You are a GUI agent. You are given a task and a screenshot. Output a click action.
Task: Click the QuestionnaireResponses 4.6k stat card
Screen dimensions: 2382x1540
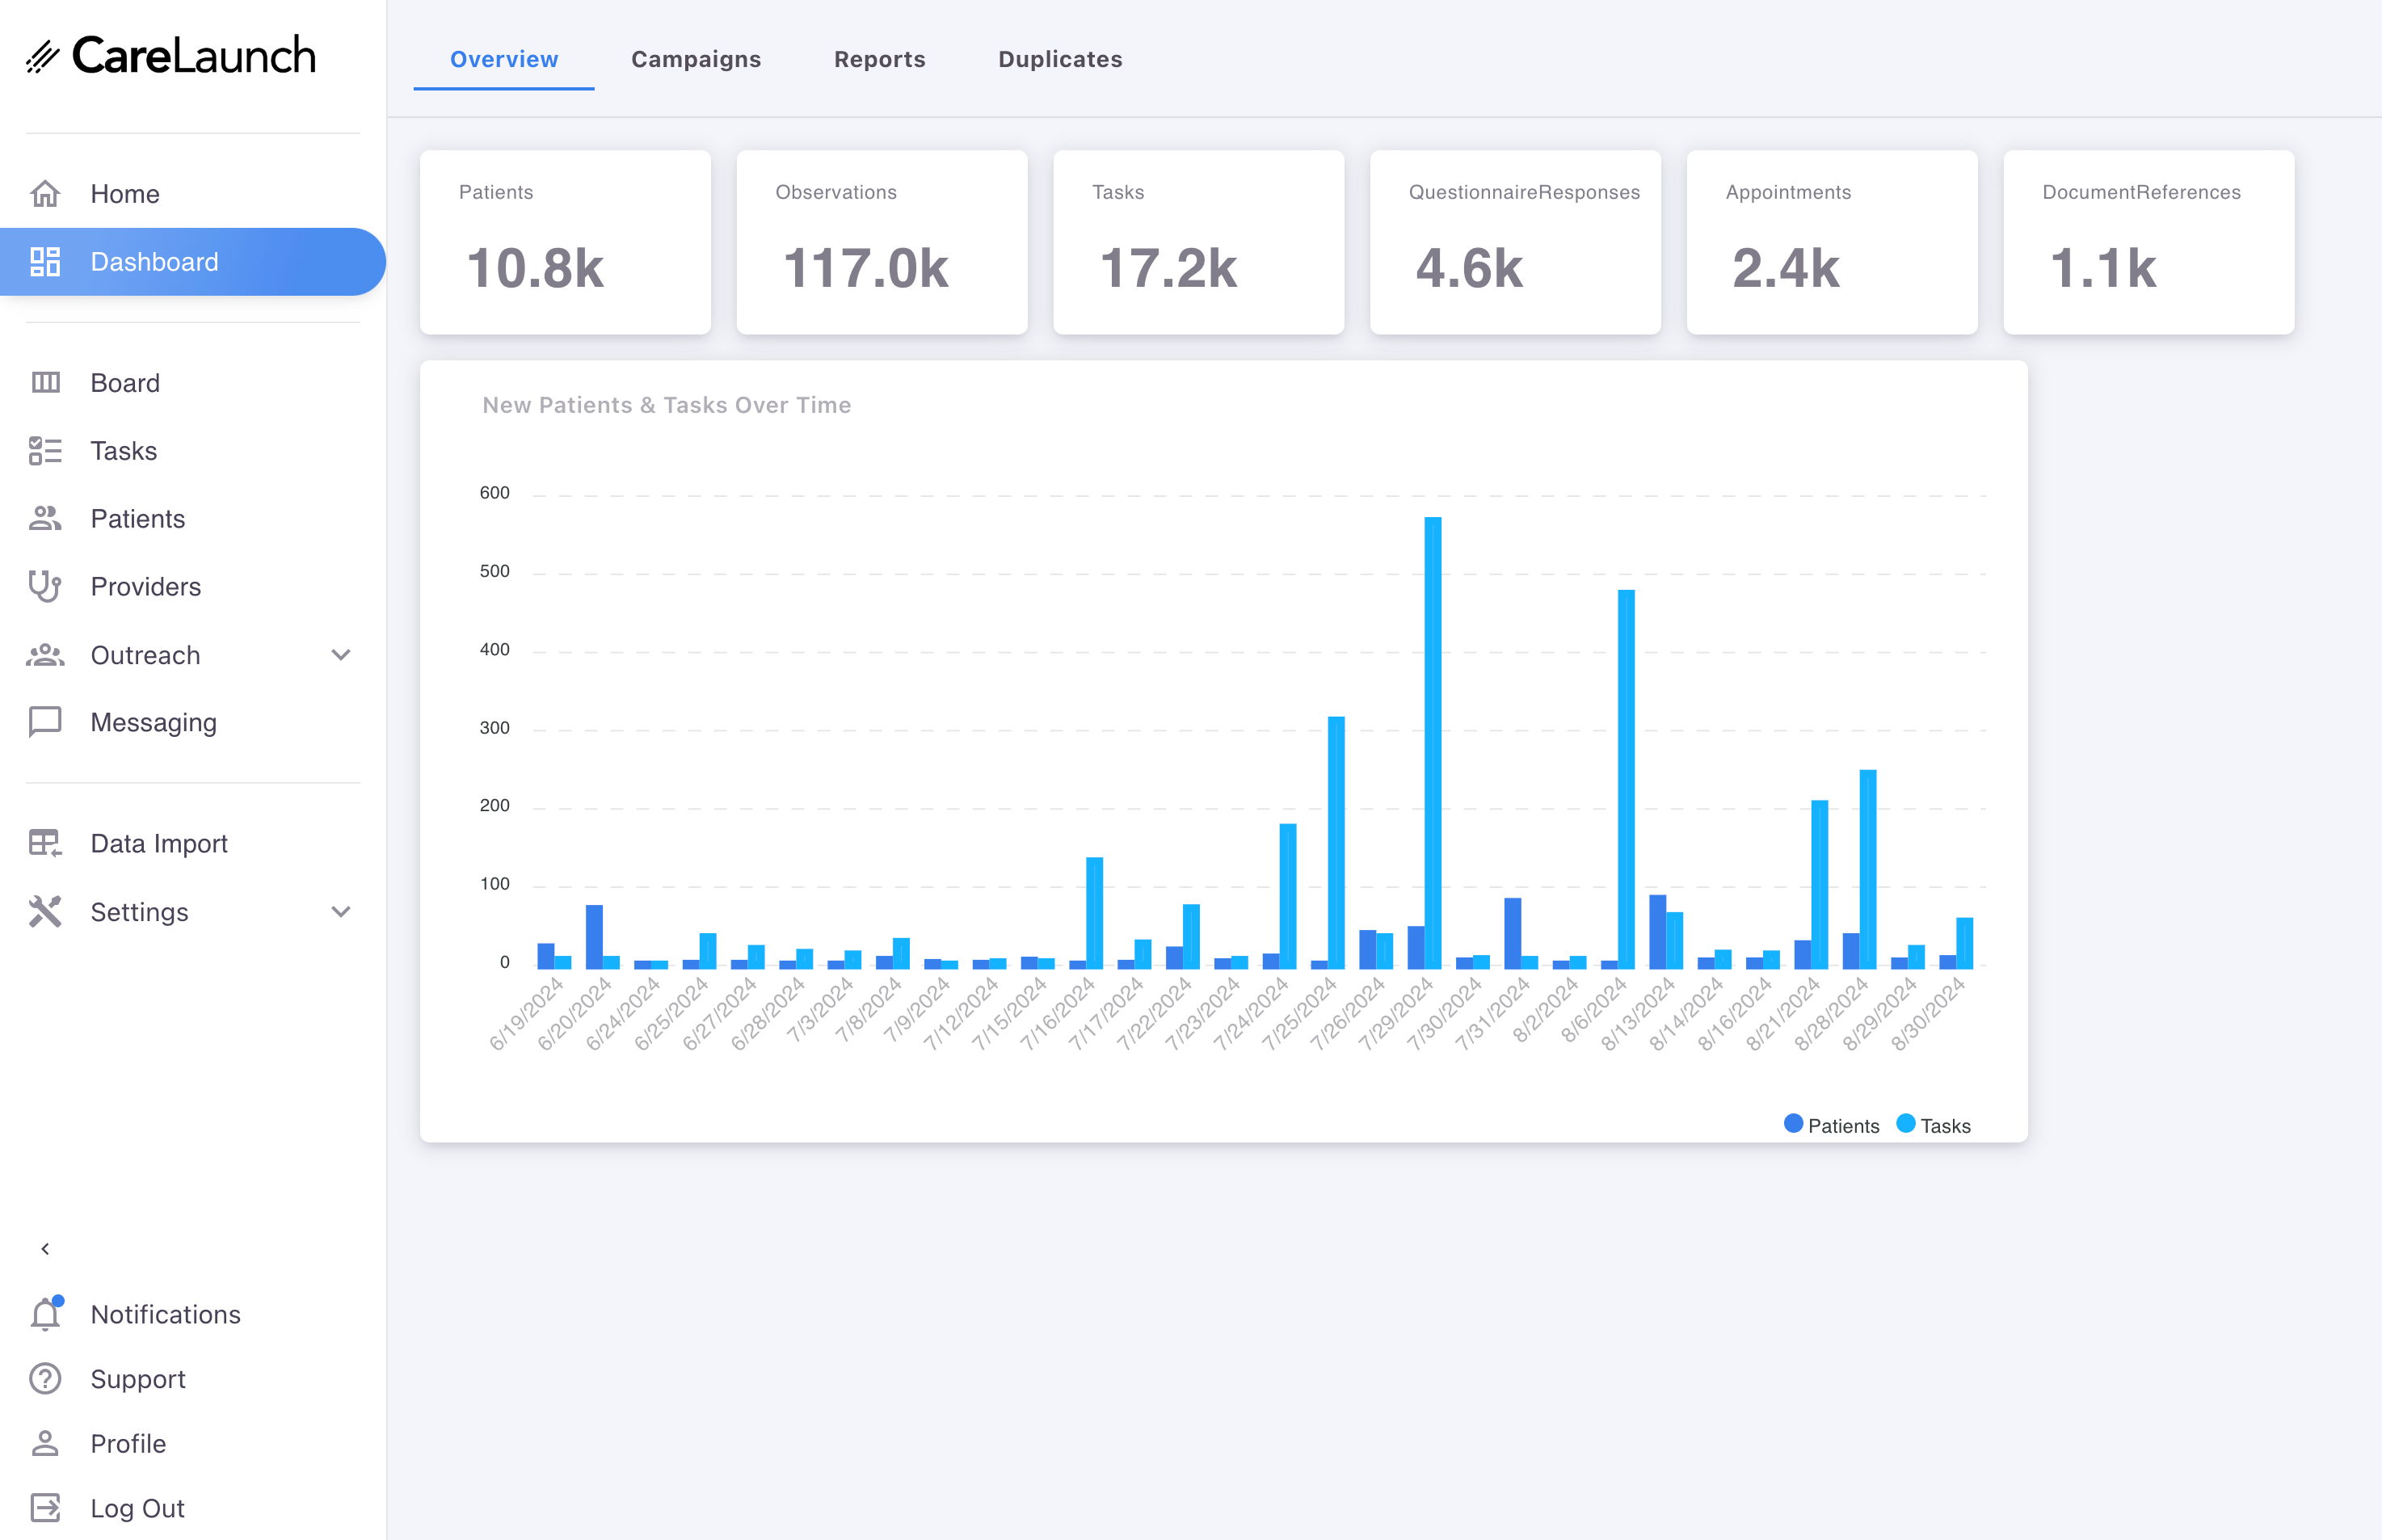pos(1515,242)
